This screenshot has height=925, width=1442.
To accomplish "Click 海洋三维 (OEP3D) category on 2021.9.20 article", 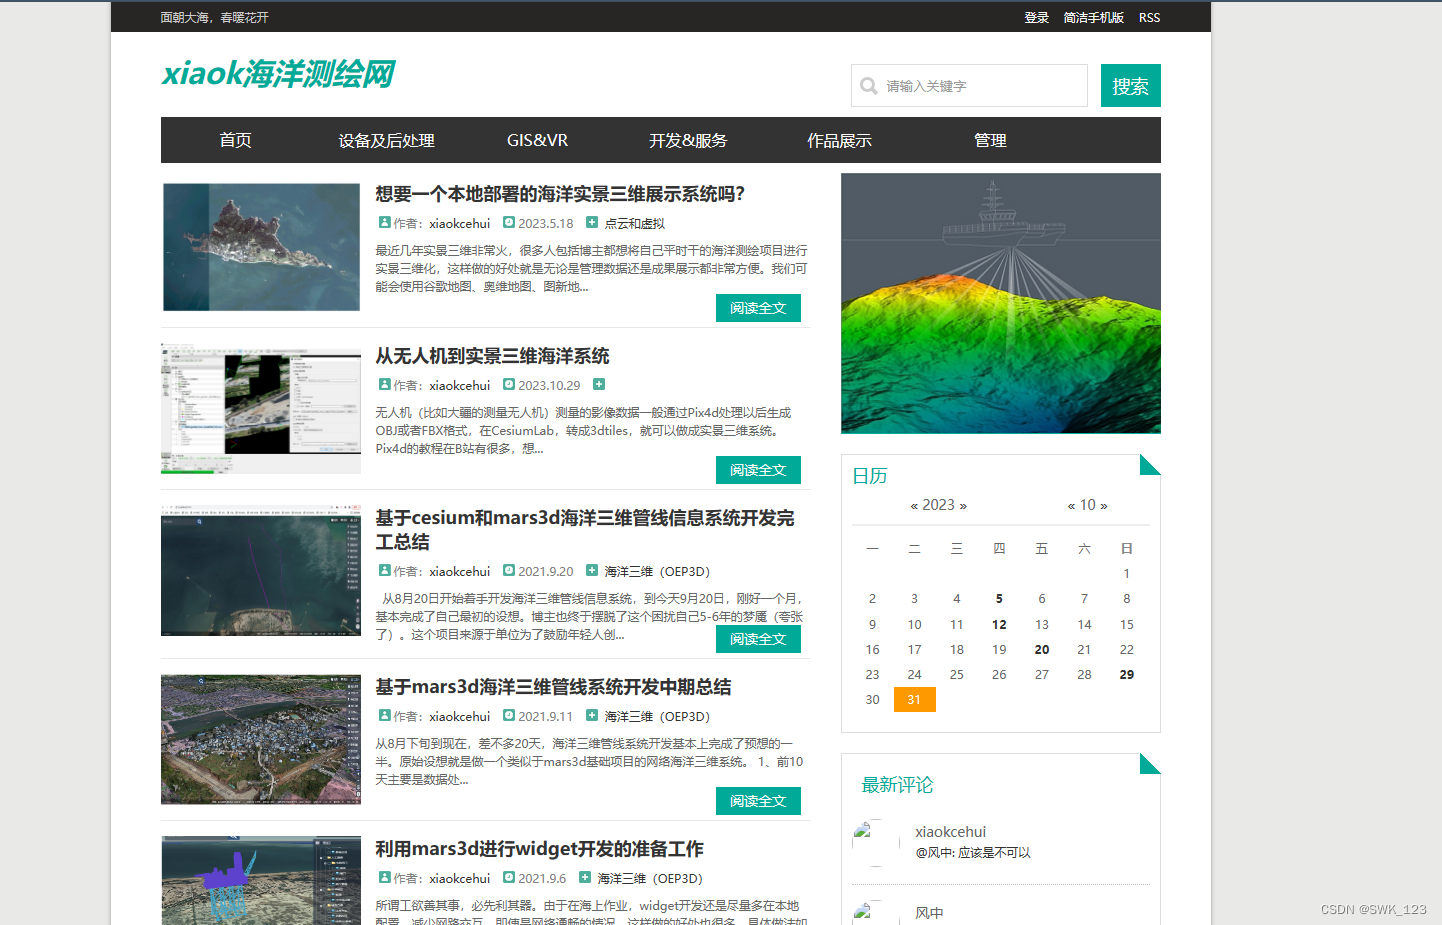I will pos(657,572).
